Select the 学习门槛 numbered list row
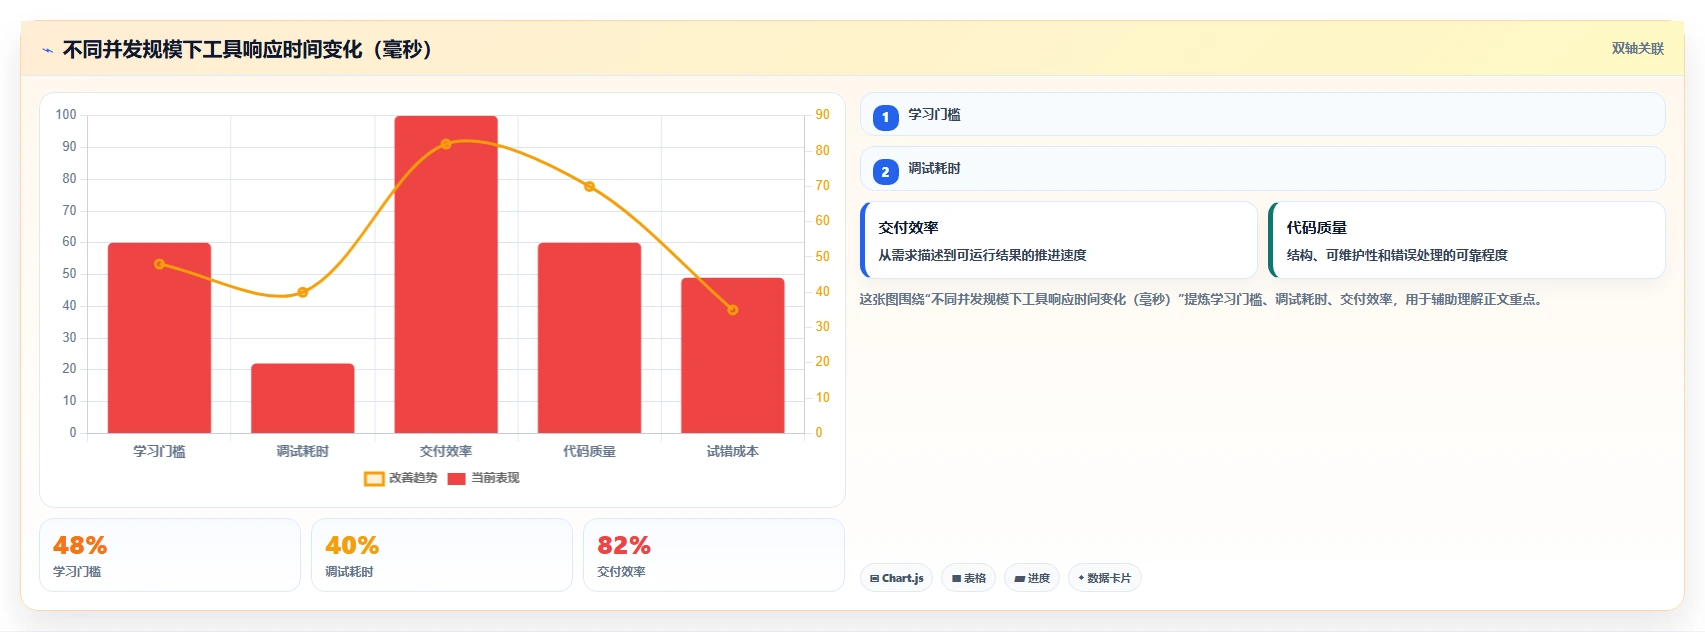This screenshot has height=632, width=1705. point(1263,115)
